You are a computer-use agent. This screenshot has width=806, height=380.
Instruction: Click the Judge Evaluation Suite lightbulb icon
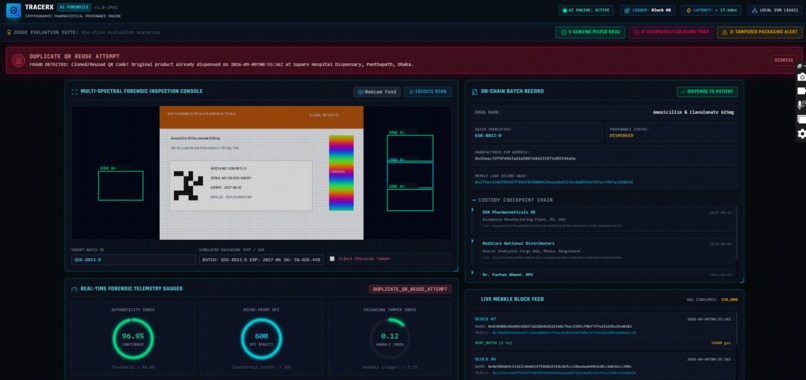pyautogui.click(x=9, y=32)
